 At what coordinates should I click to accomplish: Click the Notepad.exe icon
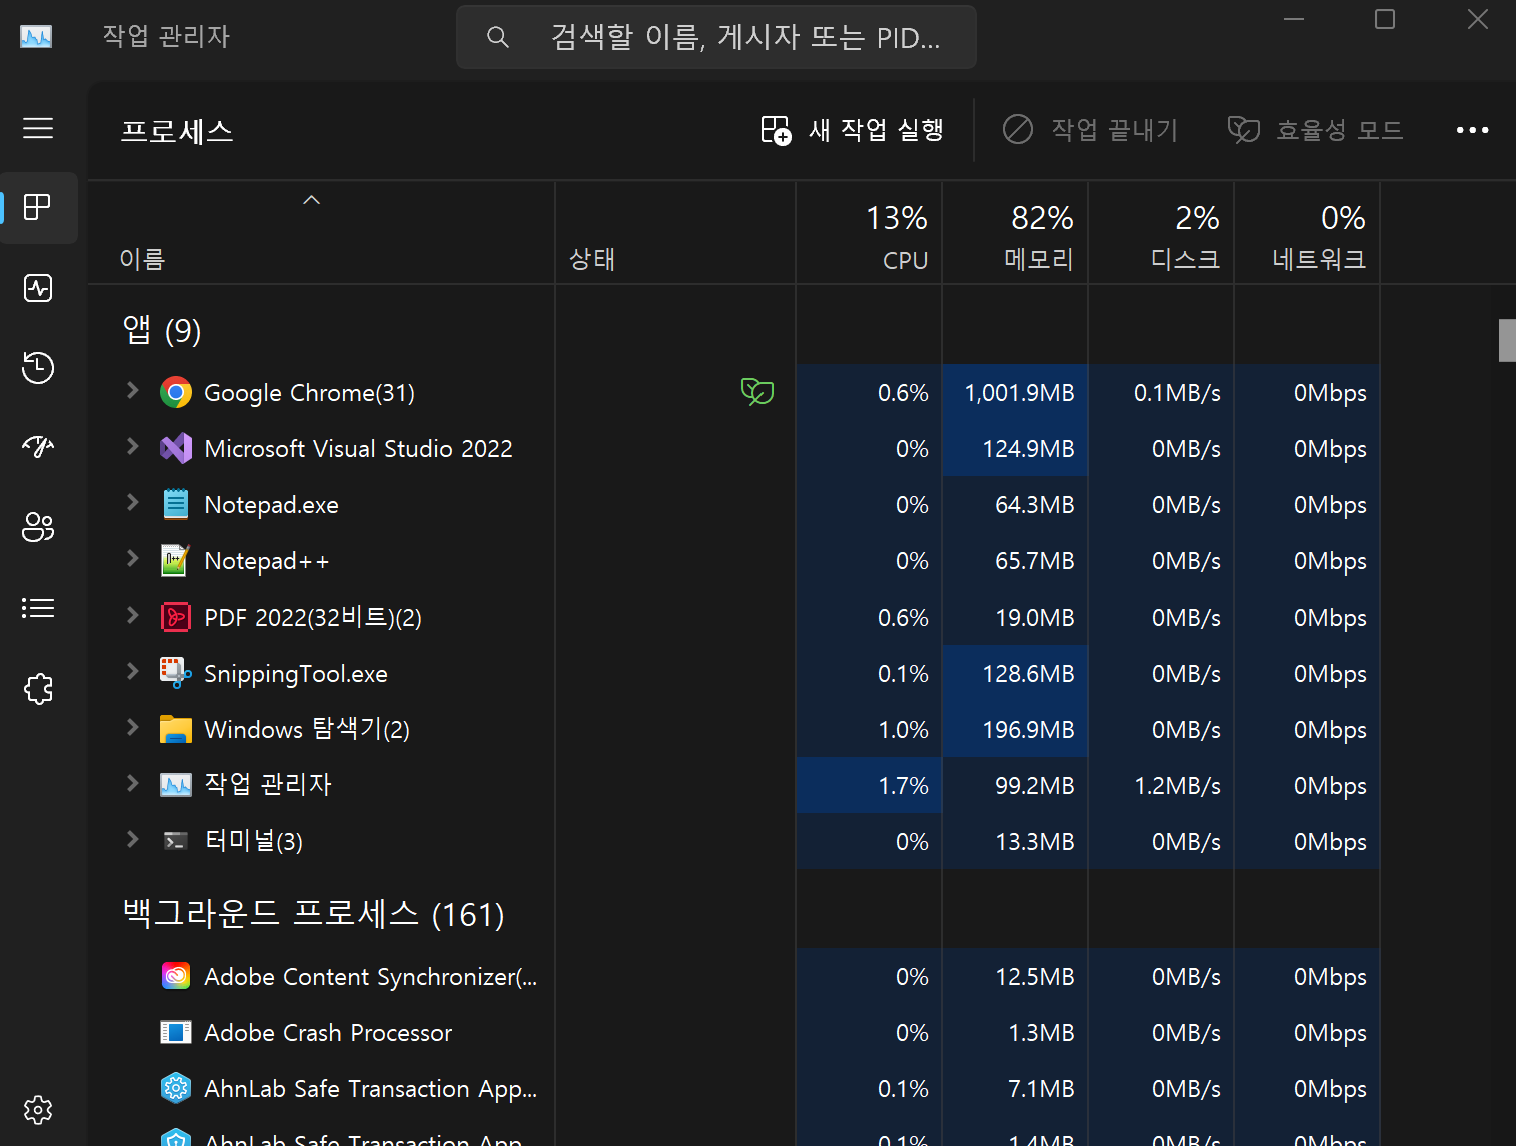pyautogui.click(x=176, y=505)
